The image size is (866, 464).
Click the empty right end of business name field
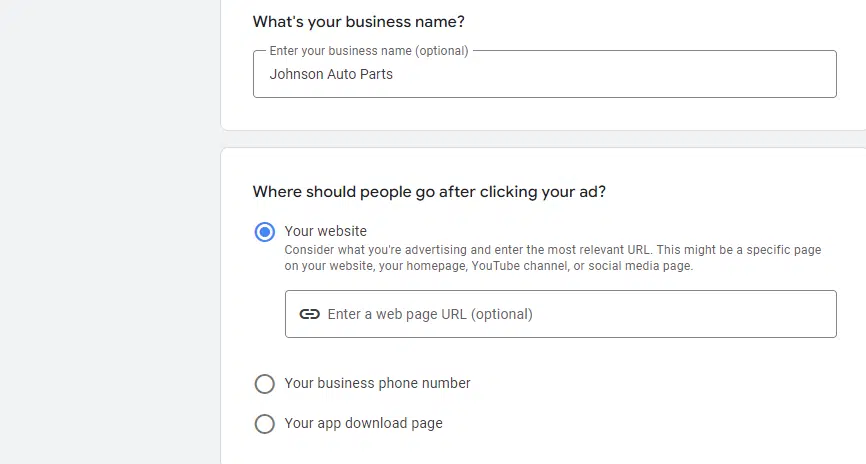pyautogui.click(x=780, y=75)
